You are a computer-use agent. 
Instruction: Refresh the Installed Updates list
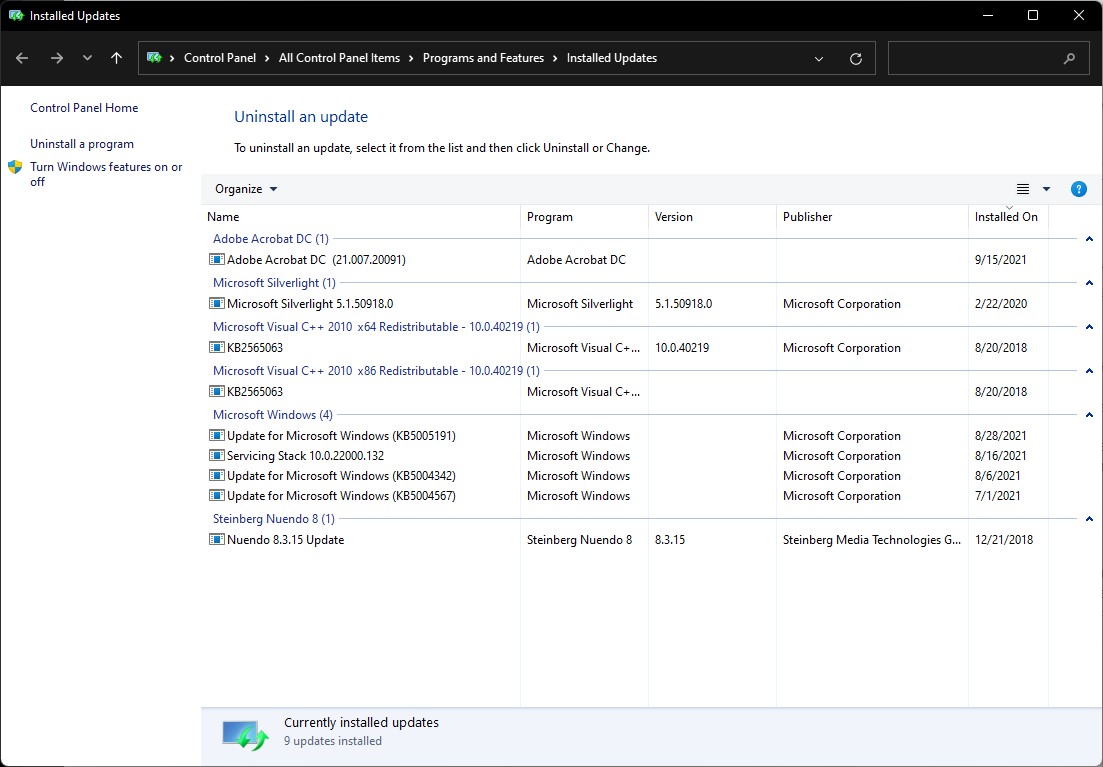(855, 58)
